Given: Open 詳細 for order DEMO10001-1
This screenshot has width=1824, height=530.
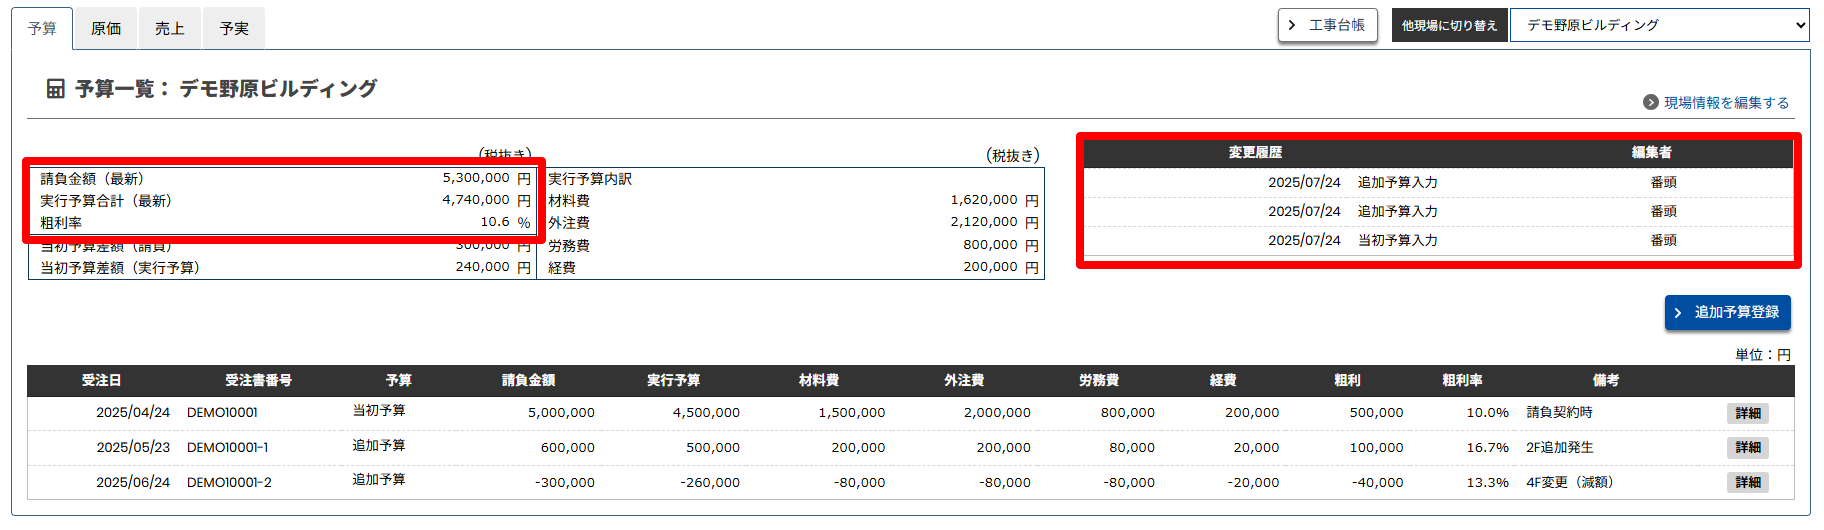Looking at the screenshot, I should [1747, 447].
